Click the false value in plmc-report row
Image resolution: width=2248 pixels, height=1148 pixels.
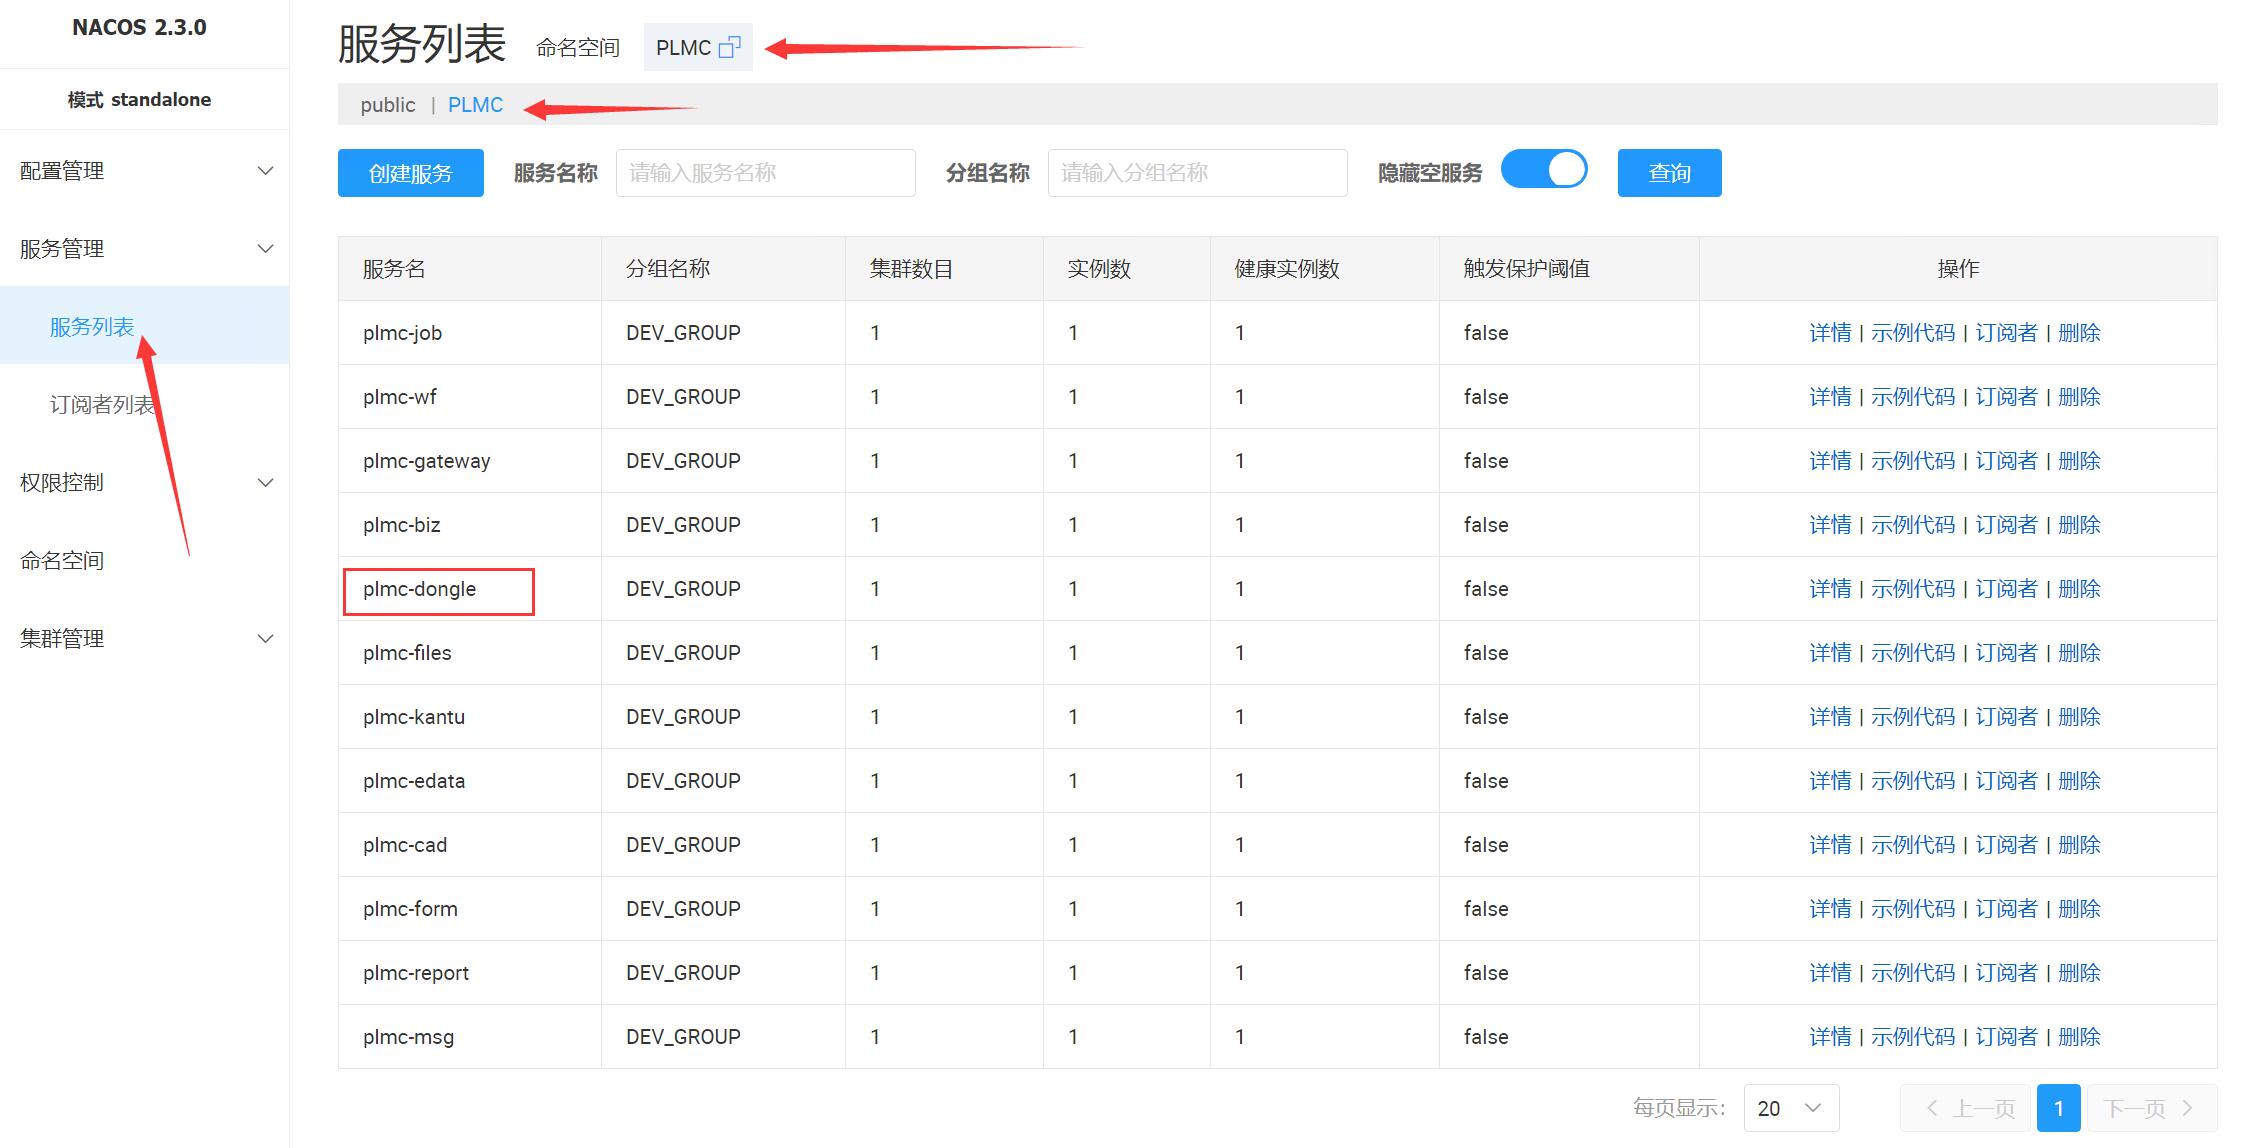coord(1486,973)
